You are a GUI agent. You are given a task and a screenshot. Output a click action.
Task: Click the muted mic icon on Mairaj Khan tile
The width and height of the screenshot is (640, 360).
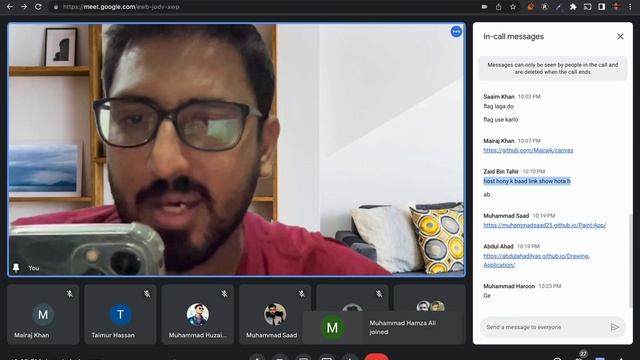click(x=70, y=293)
